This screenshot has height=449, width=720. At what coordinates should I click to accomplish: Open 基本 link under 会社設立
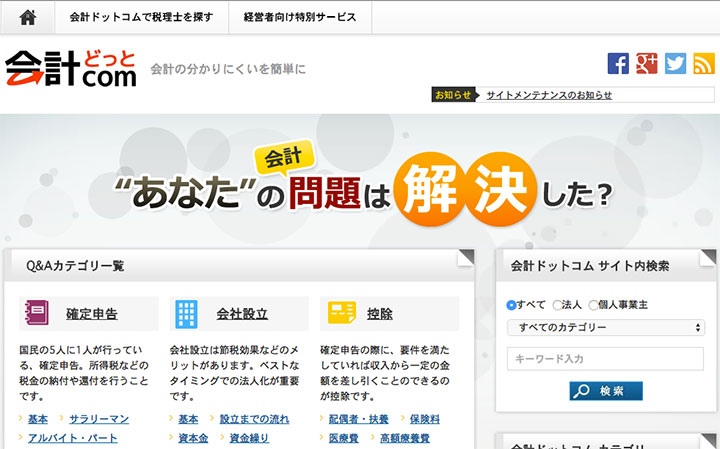coord(188,419)
